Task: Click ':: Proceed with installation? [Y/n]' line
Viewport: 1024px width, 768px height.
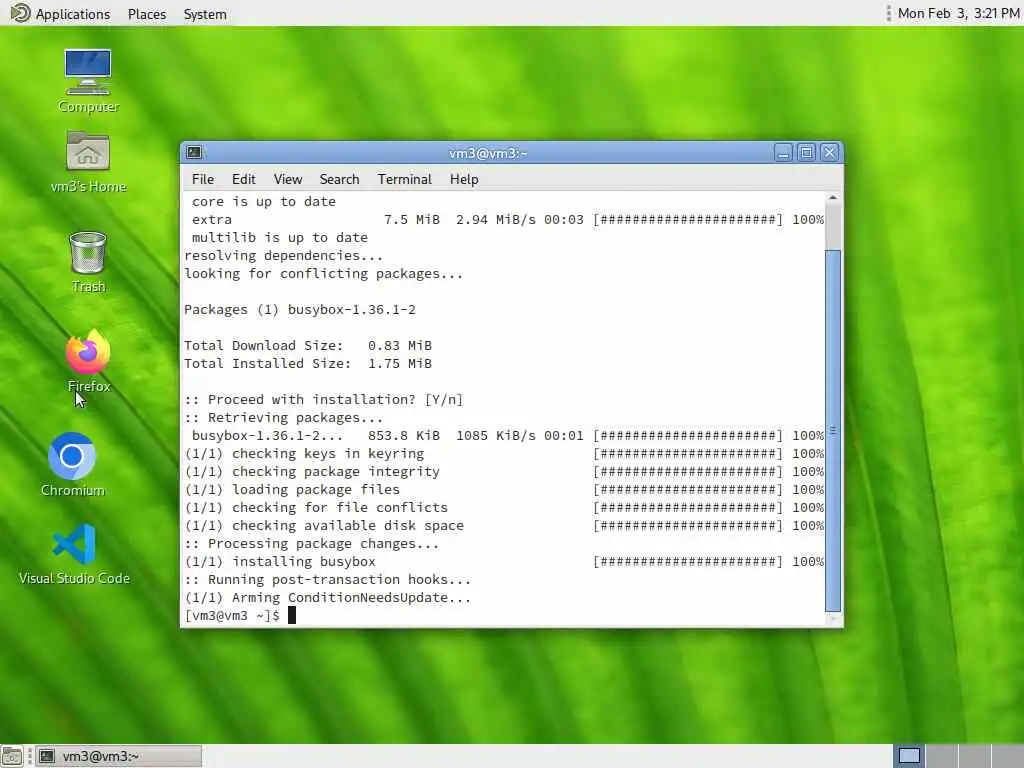Action: coord(323,400)
